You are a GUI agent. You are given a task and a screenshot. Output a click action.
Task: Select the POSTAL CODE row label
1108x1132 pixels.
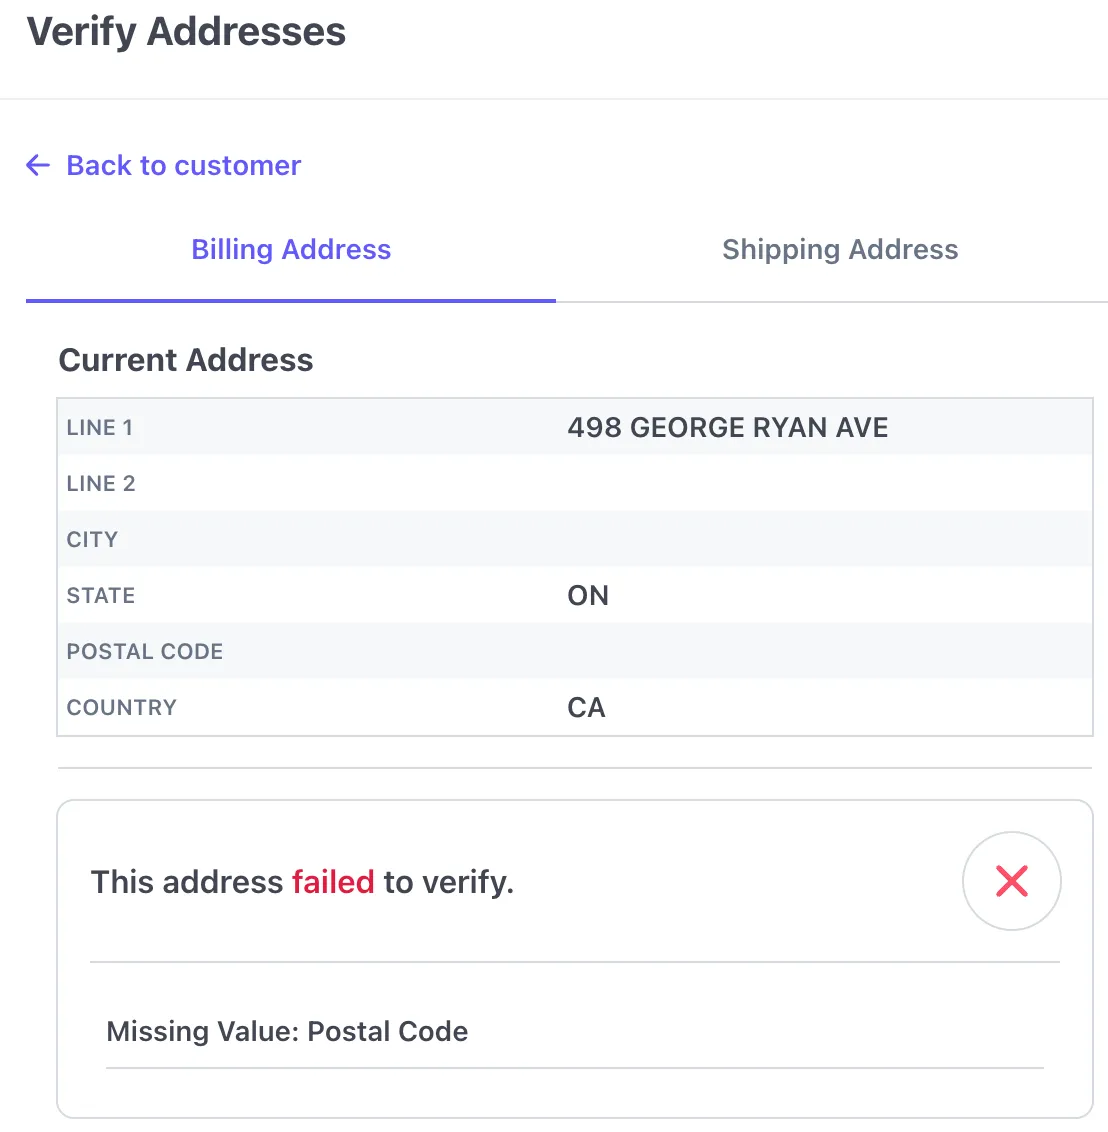coord(144,651)
